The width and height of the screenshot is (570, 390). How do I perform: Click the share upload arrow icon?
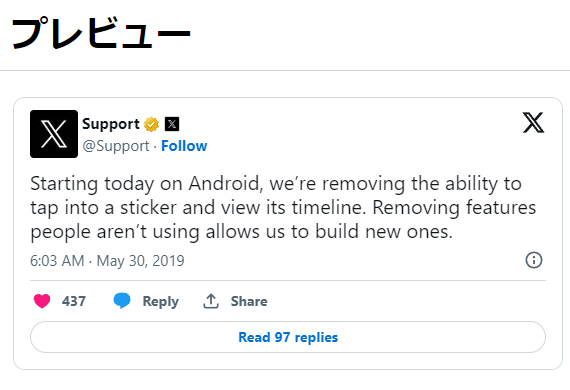tap(211, 301)
